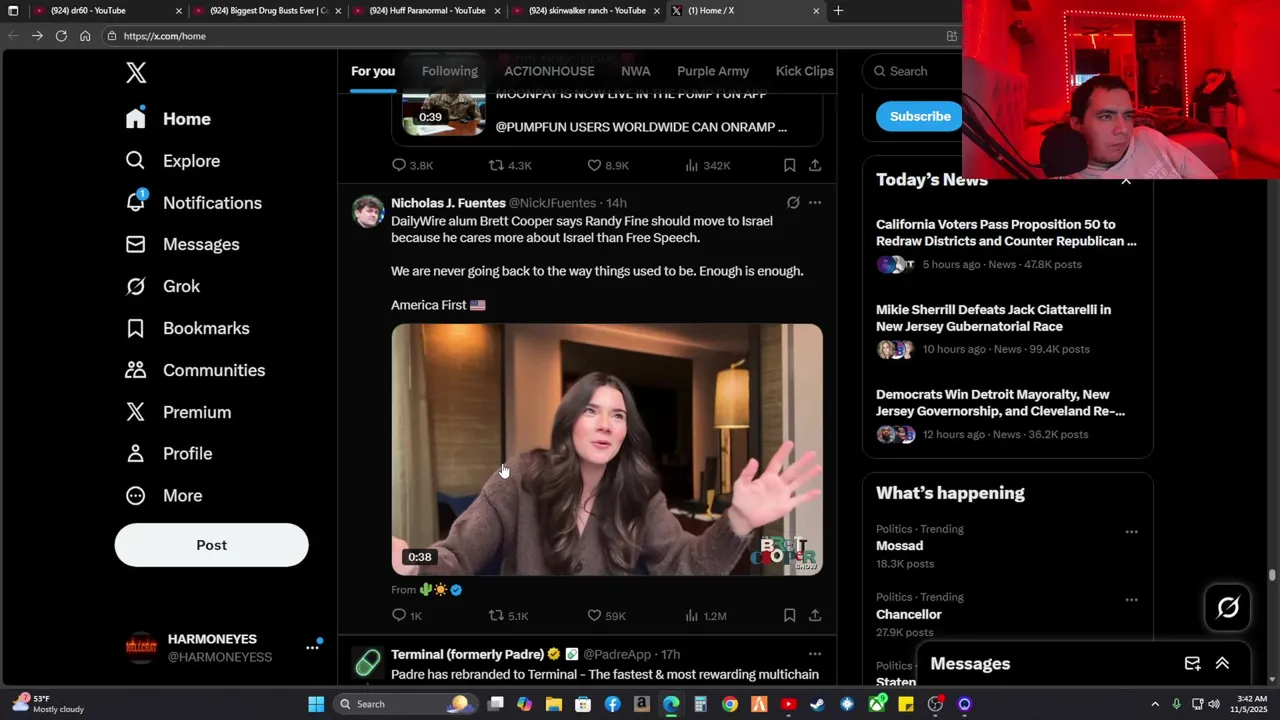Share the pump fun post
1280x720 pixels.
(815, 165)
